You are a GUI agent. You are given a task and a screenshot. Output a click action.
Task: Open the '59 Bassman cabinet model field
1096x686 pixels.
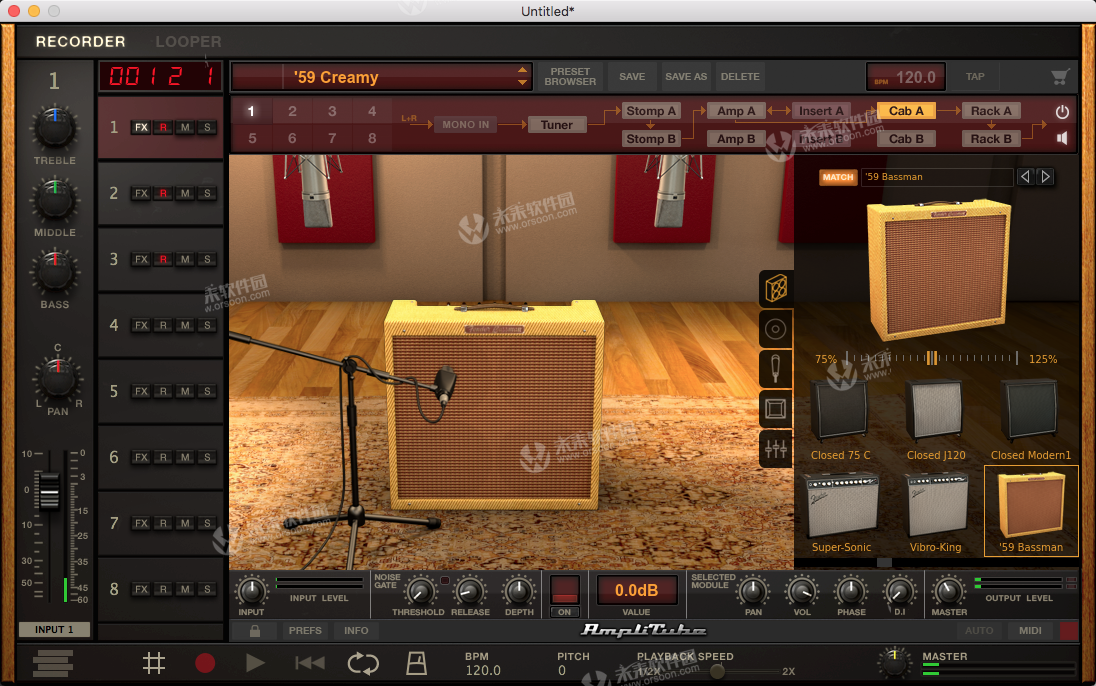937,177
